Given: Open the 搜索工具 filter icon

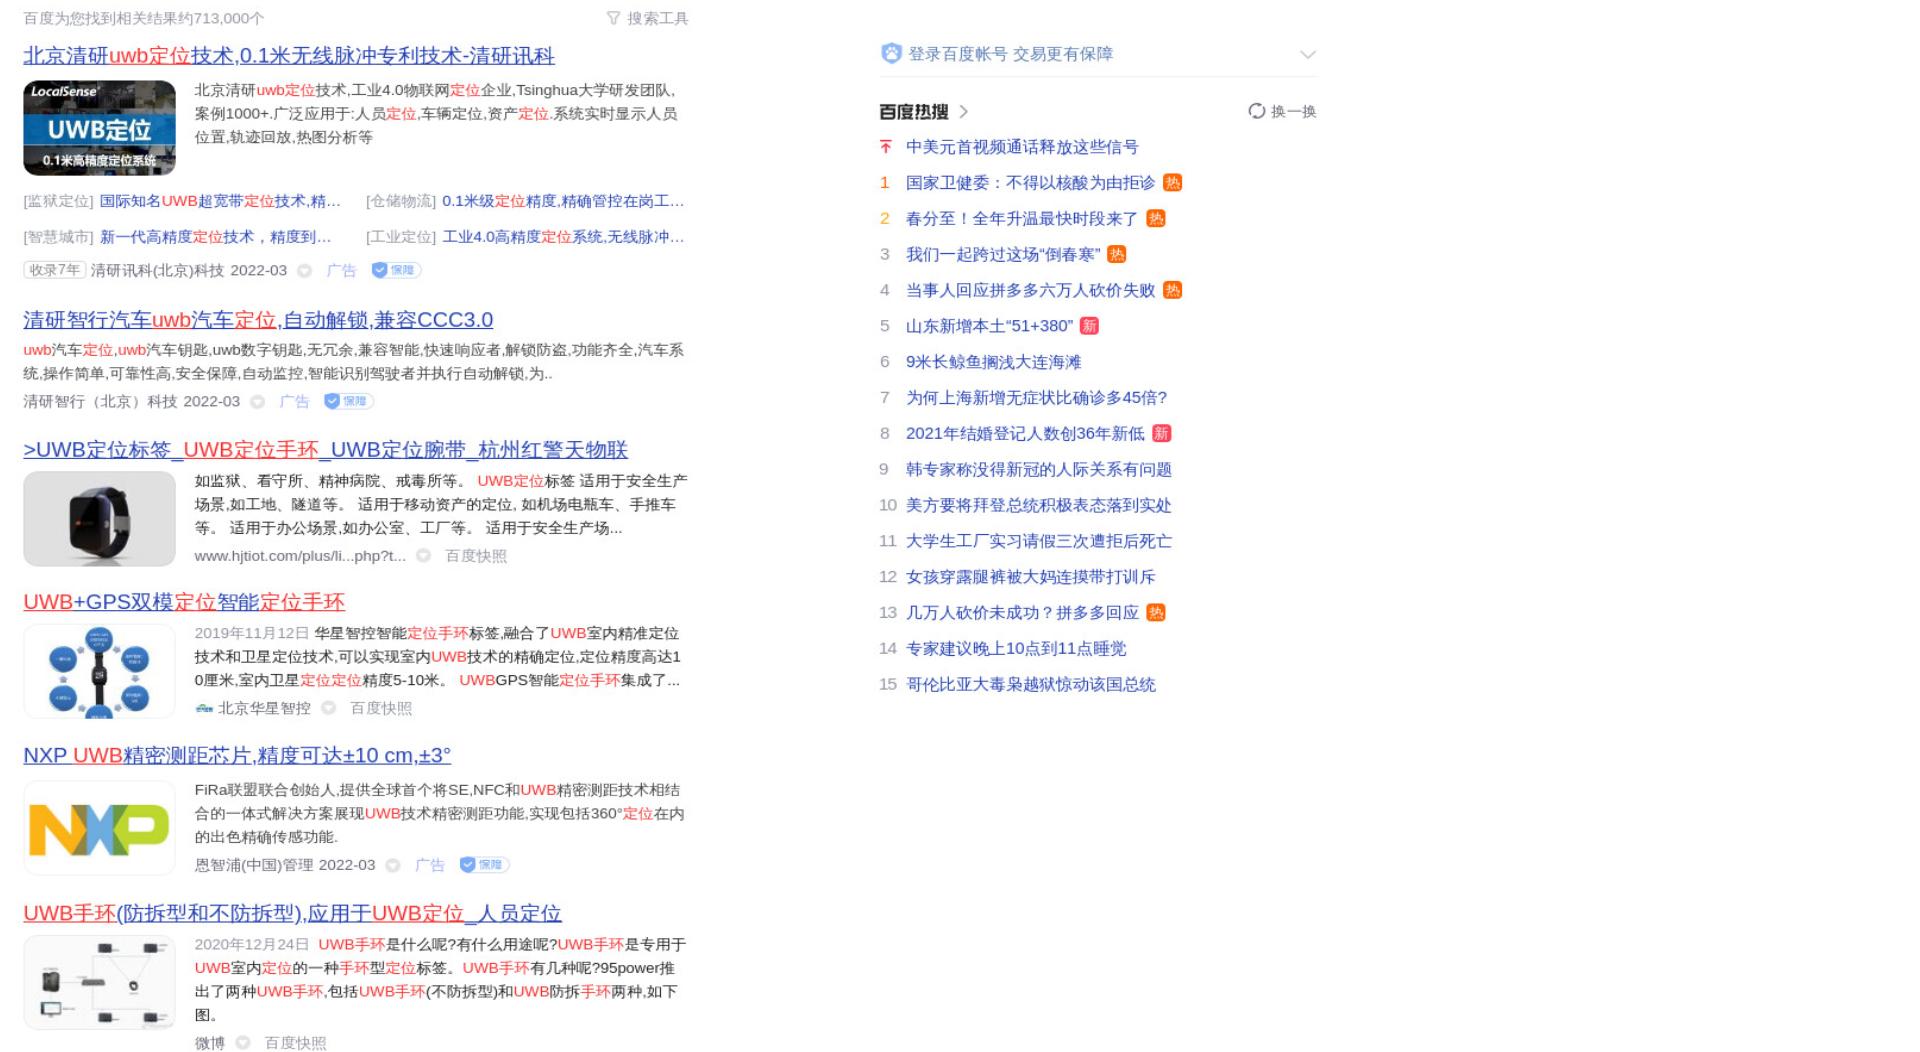Looking at the screenshot, I should (613, 18).
